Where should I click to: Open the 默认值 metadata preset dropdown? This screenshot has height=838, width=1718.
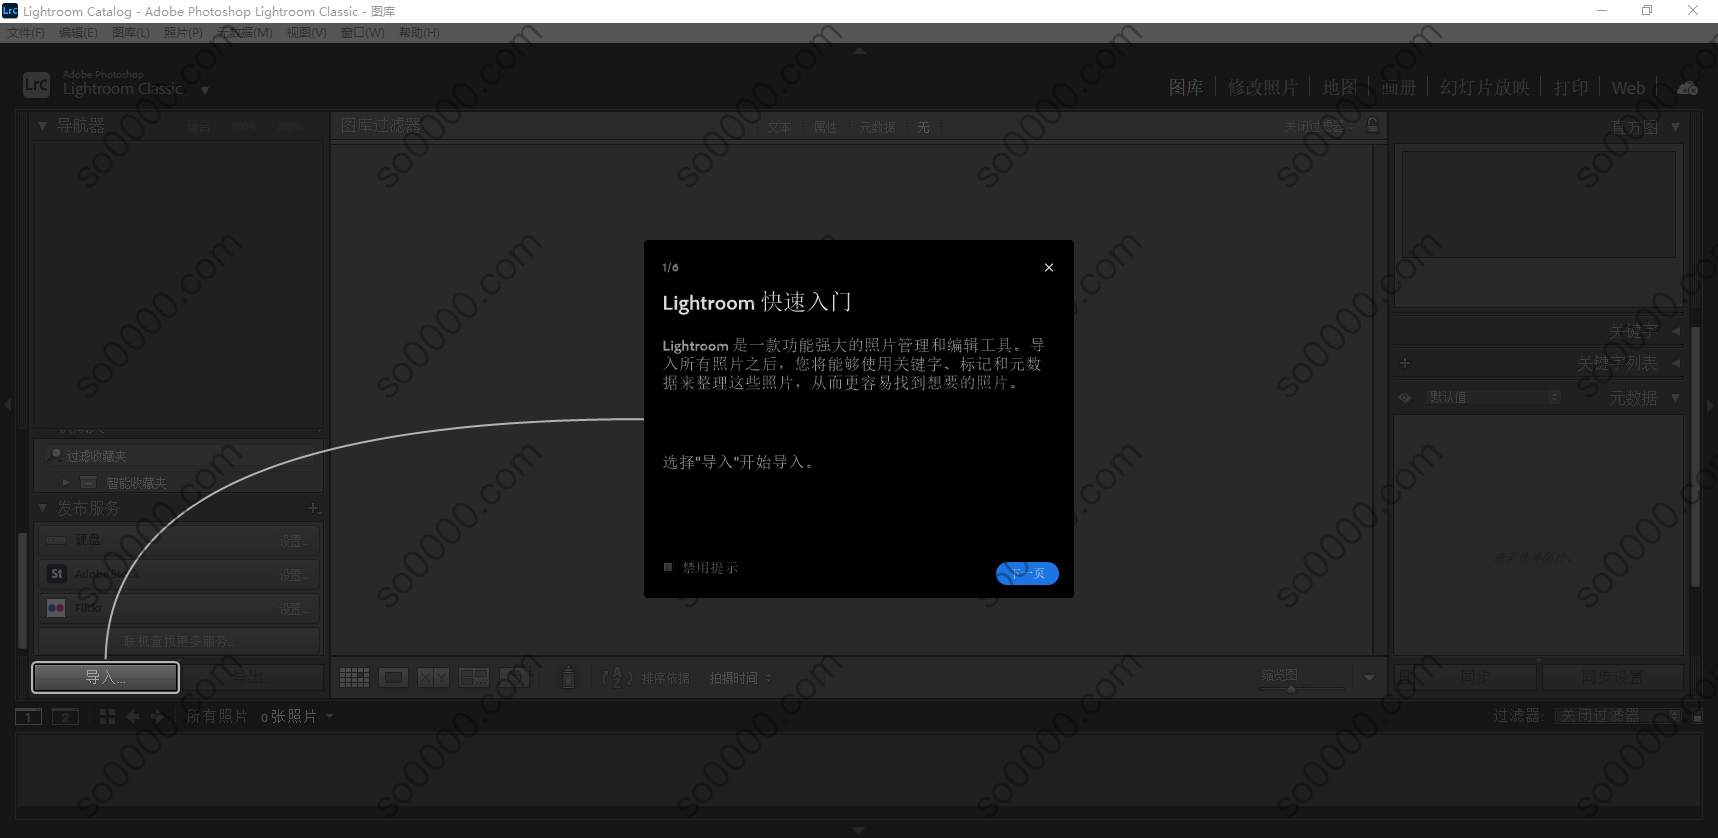click(x=1493, y=397)
